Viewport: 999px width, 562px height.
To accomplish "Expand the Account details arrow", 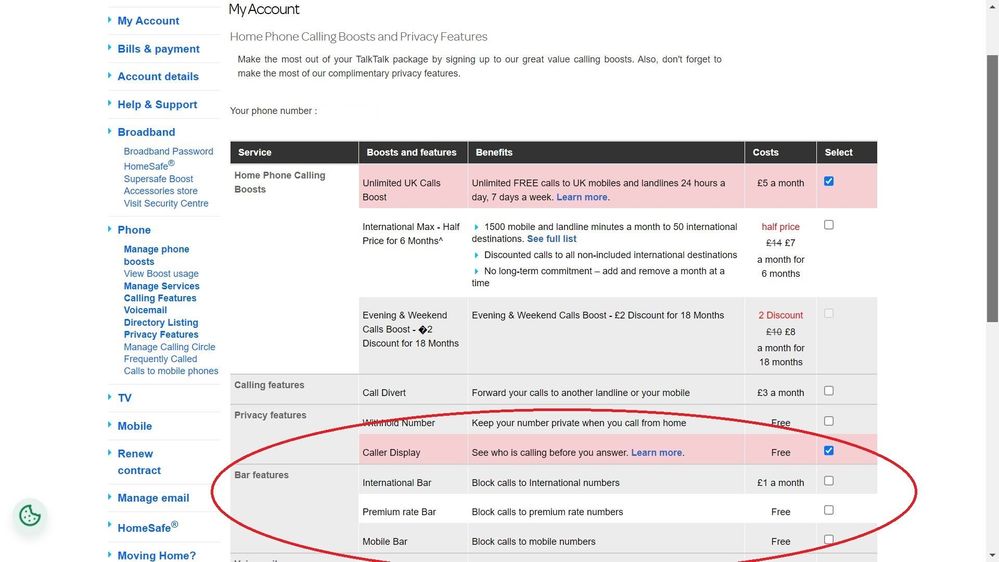I will coord(110,75).
